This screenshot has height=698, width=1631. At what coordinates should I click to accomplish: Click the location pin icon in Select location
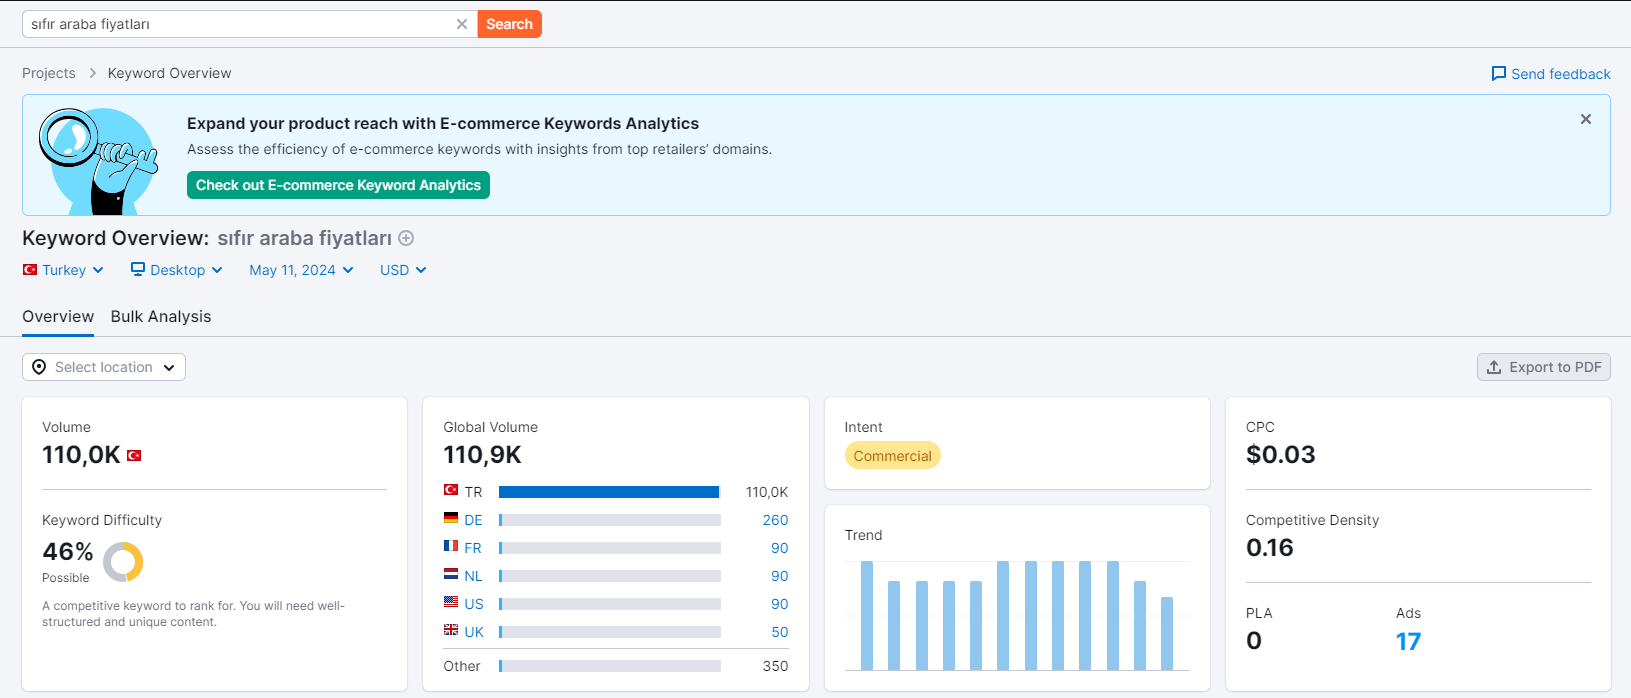pos(39,367)
